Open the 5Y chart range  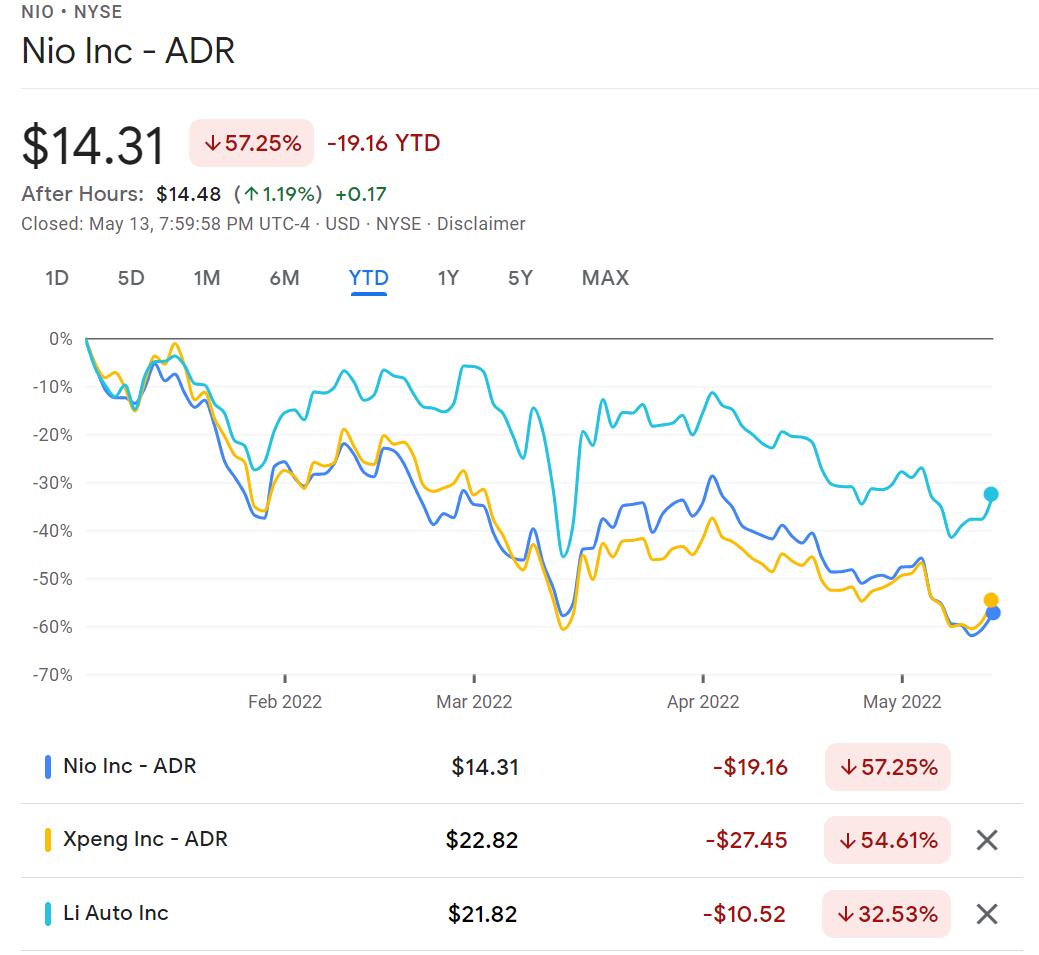[520, 278]
